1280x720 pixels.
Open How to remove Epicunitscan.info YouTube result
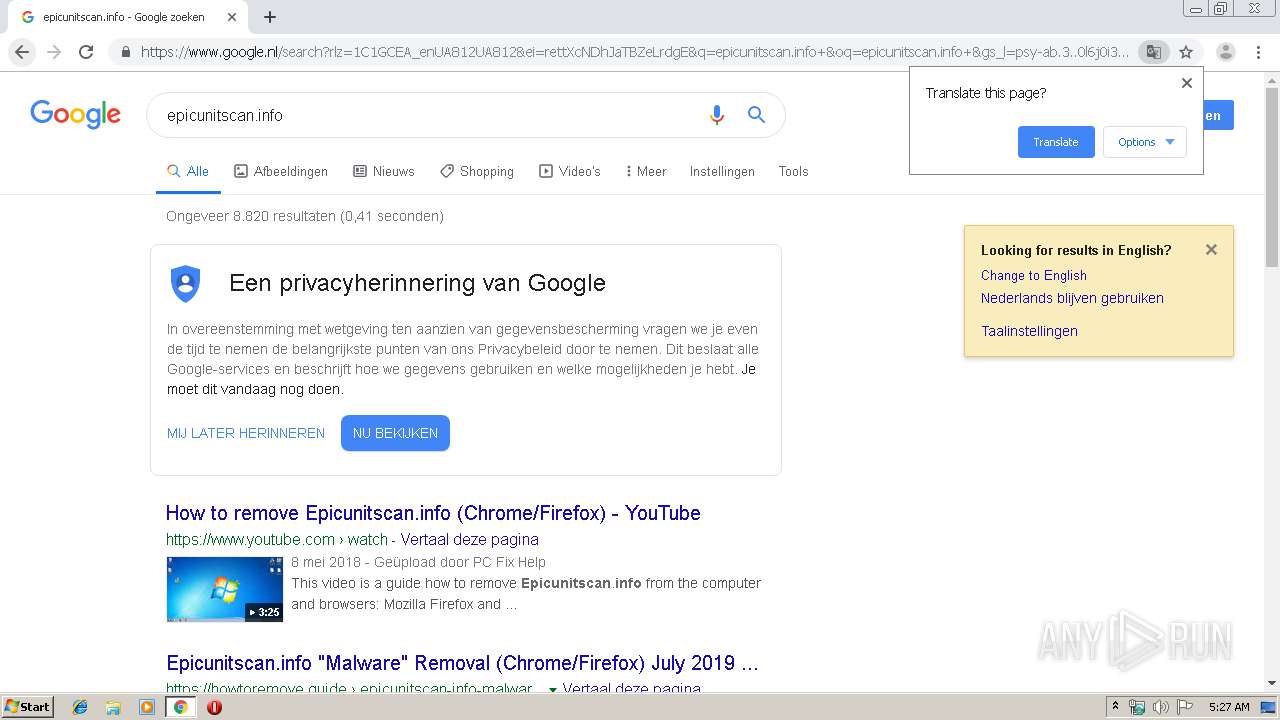(x=433, y=513)
